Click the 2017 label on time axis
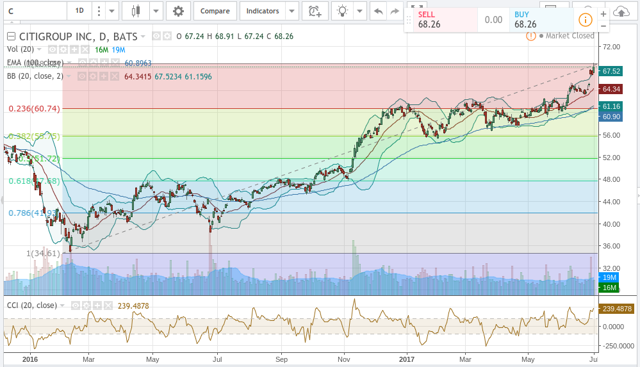Screen dimensions: 640x367 [407, 359]
